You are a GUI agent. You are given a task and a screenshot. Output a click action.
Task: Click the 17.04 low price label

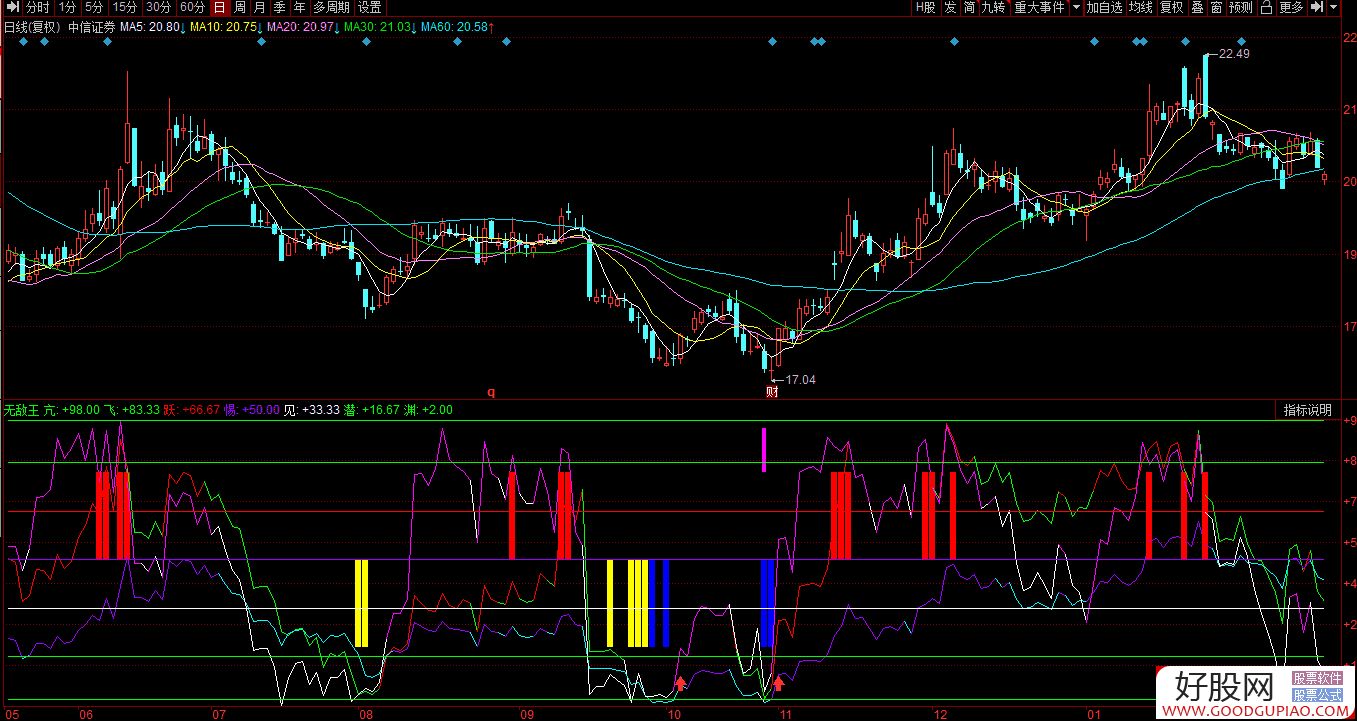click(800, 380)
